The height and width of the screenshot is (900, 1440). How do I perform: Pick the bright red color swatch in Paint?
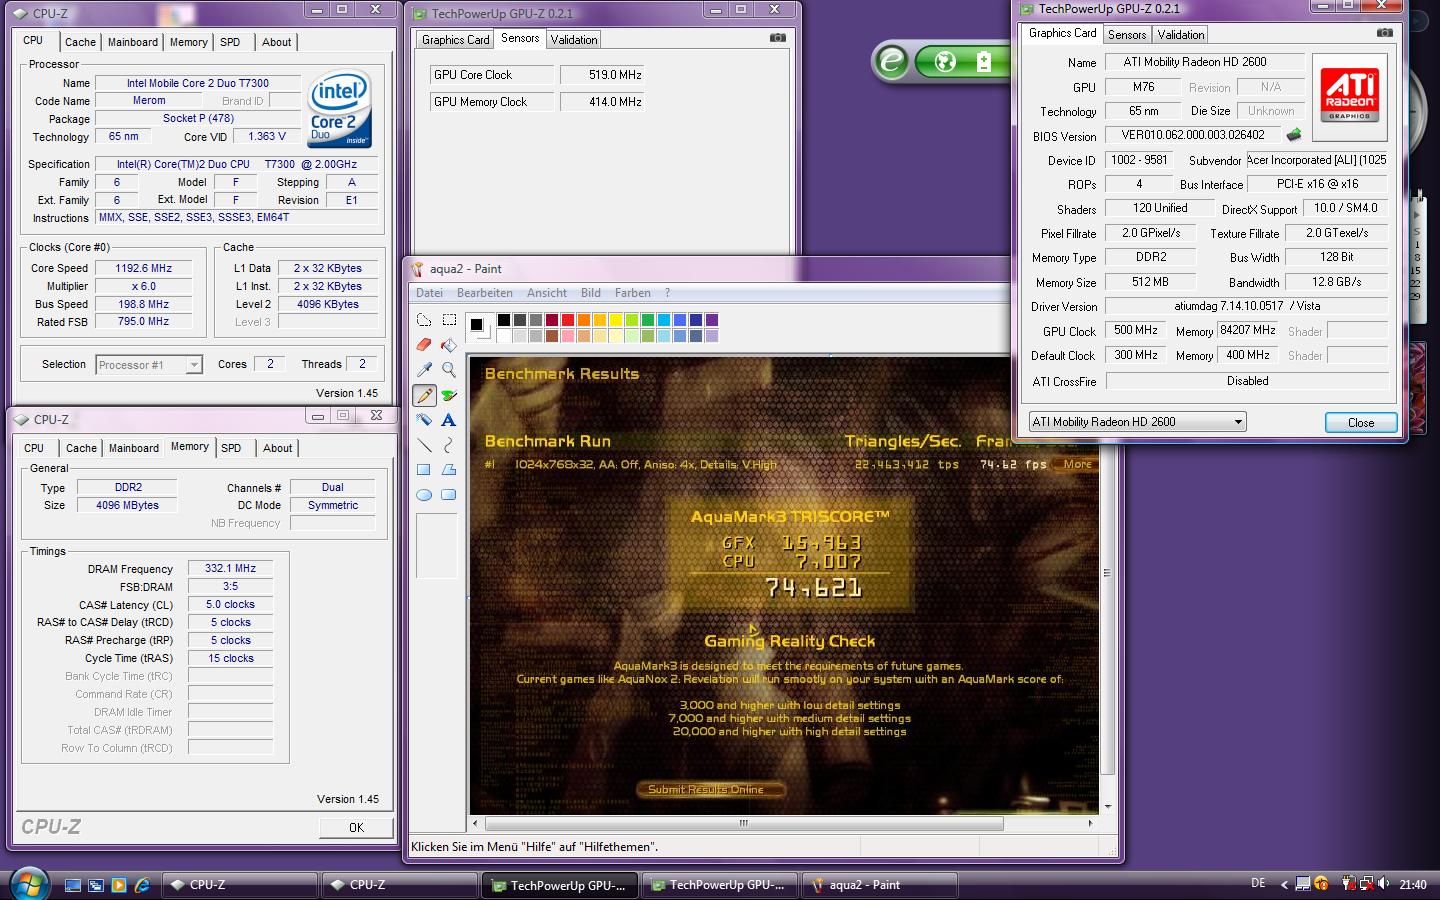568,320
